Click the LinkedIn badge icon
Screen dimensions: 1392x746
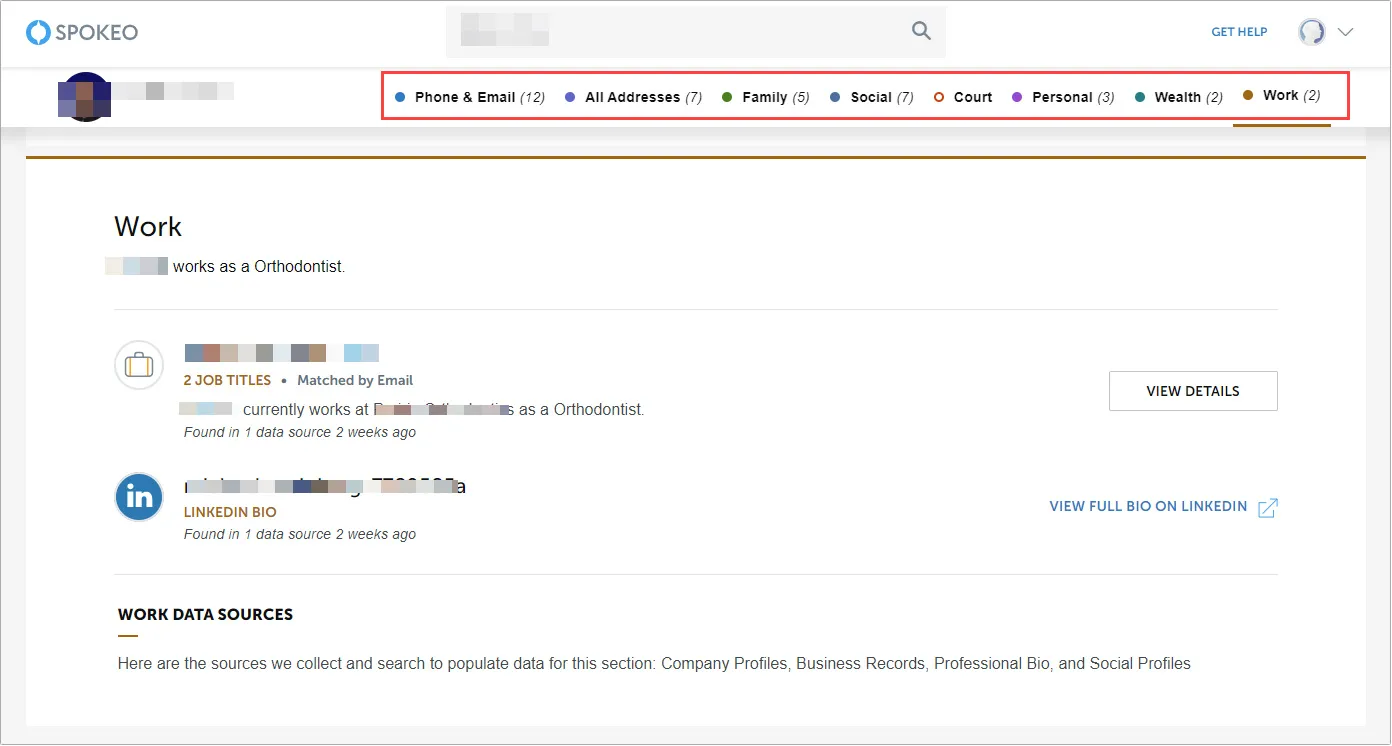click(x=138, y=497)
